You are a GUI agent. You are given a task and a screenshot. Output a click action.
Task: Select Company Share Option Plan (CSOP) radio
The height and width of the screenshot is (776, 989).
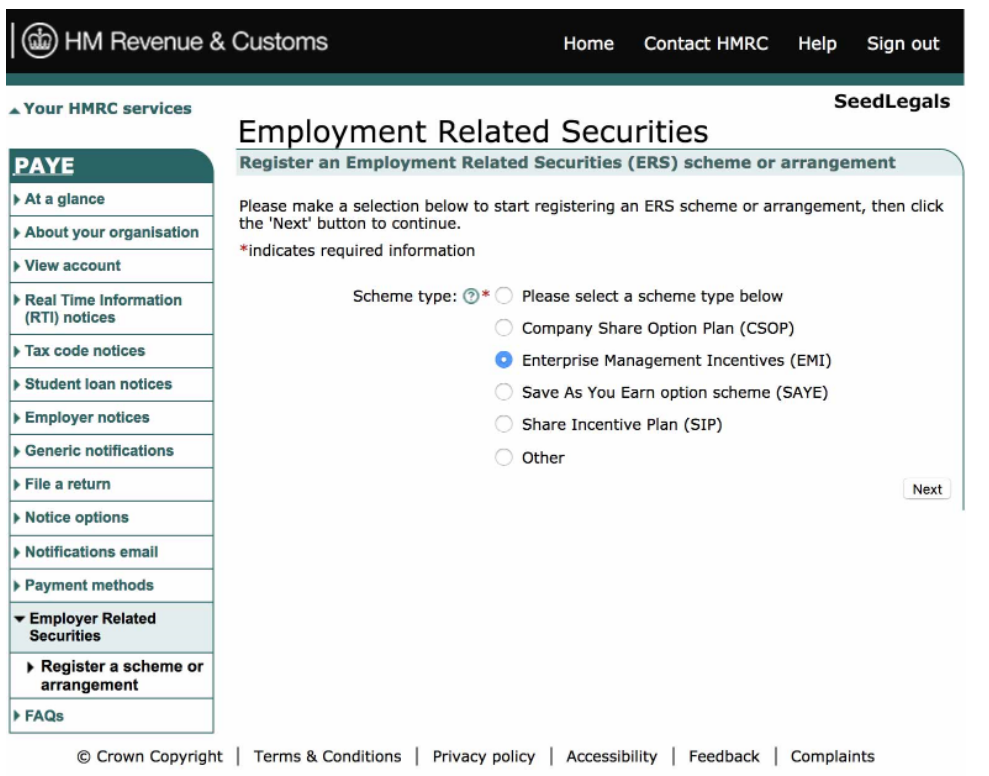click(504, 328)
